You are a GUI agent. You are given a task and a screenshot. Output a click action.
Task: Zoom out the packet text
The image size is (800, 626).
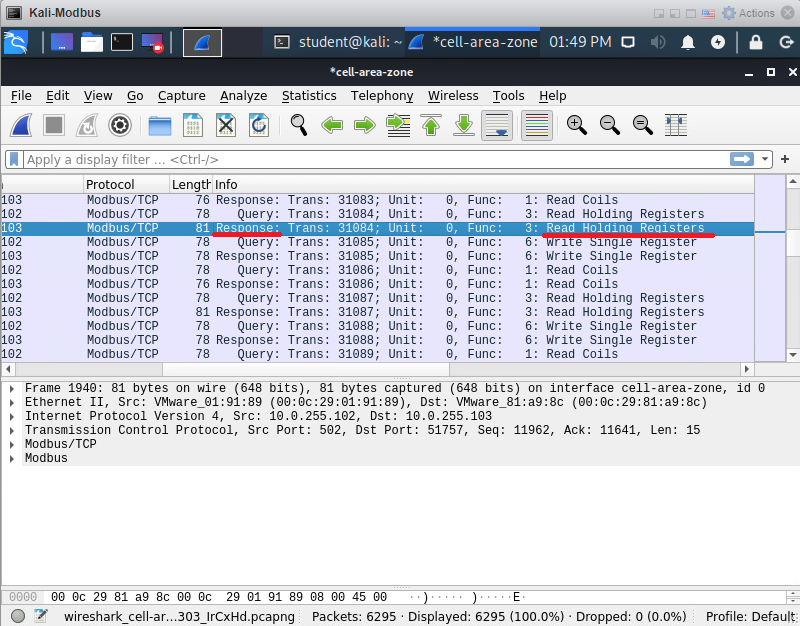(x=610, y=125)
